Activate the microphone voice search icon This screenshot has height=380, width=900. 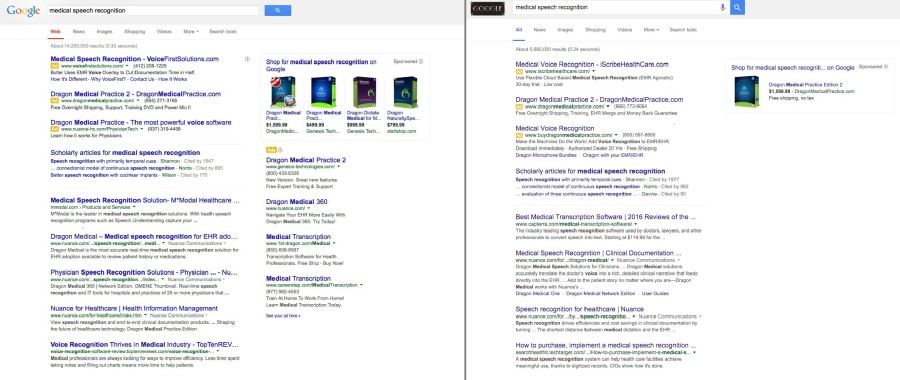723,7
